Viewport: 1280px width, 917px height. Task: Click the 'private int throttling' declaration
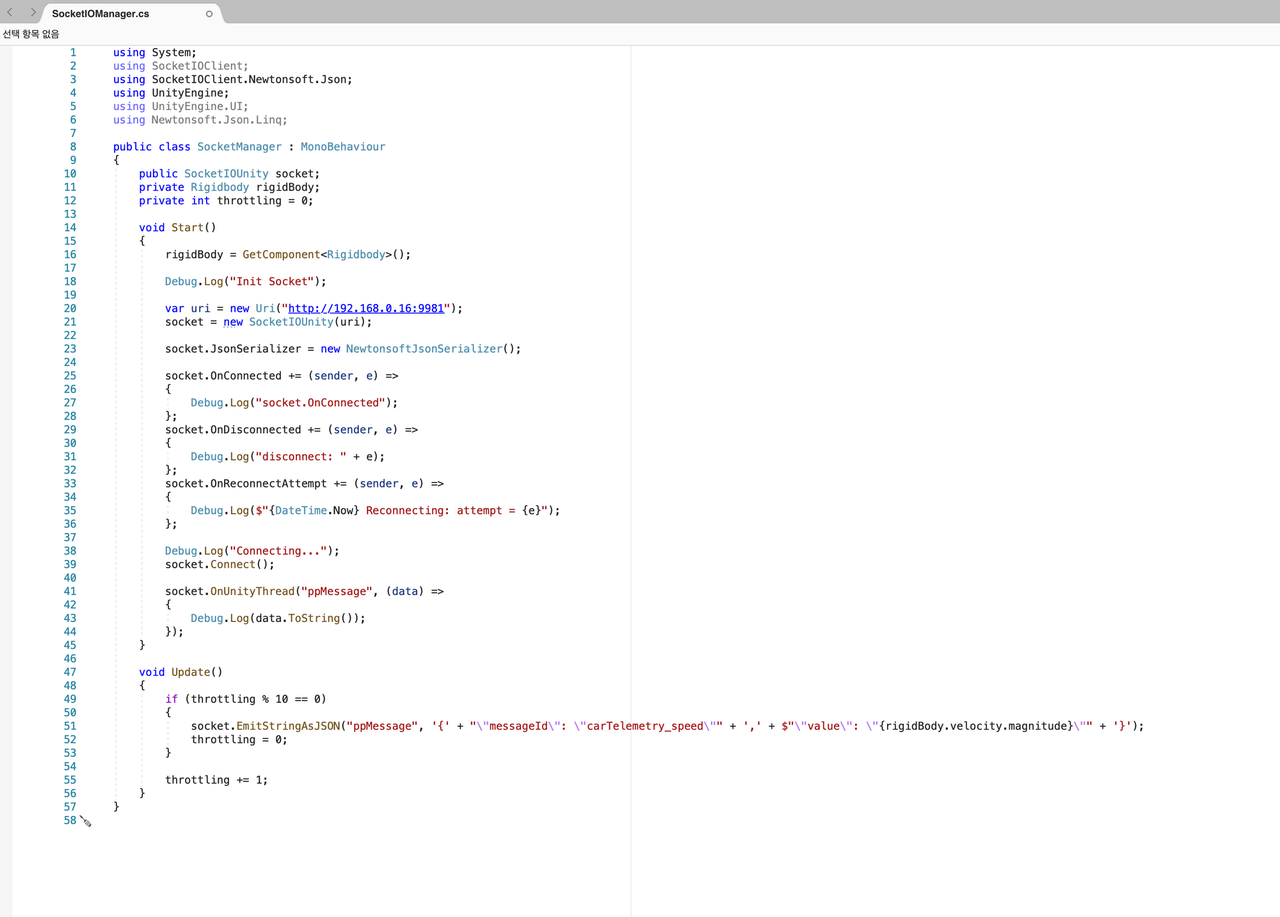[x=226, y=201]
